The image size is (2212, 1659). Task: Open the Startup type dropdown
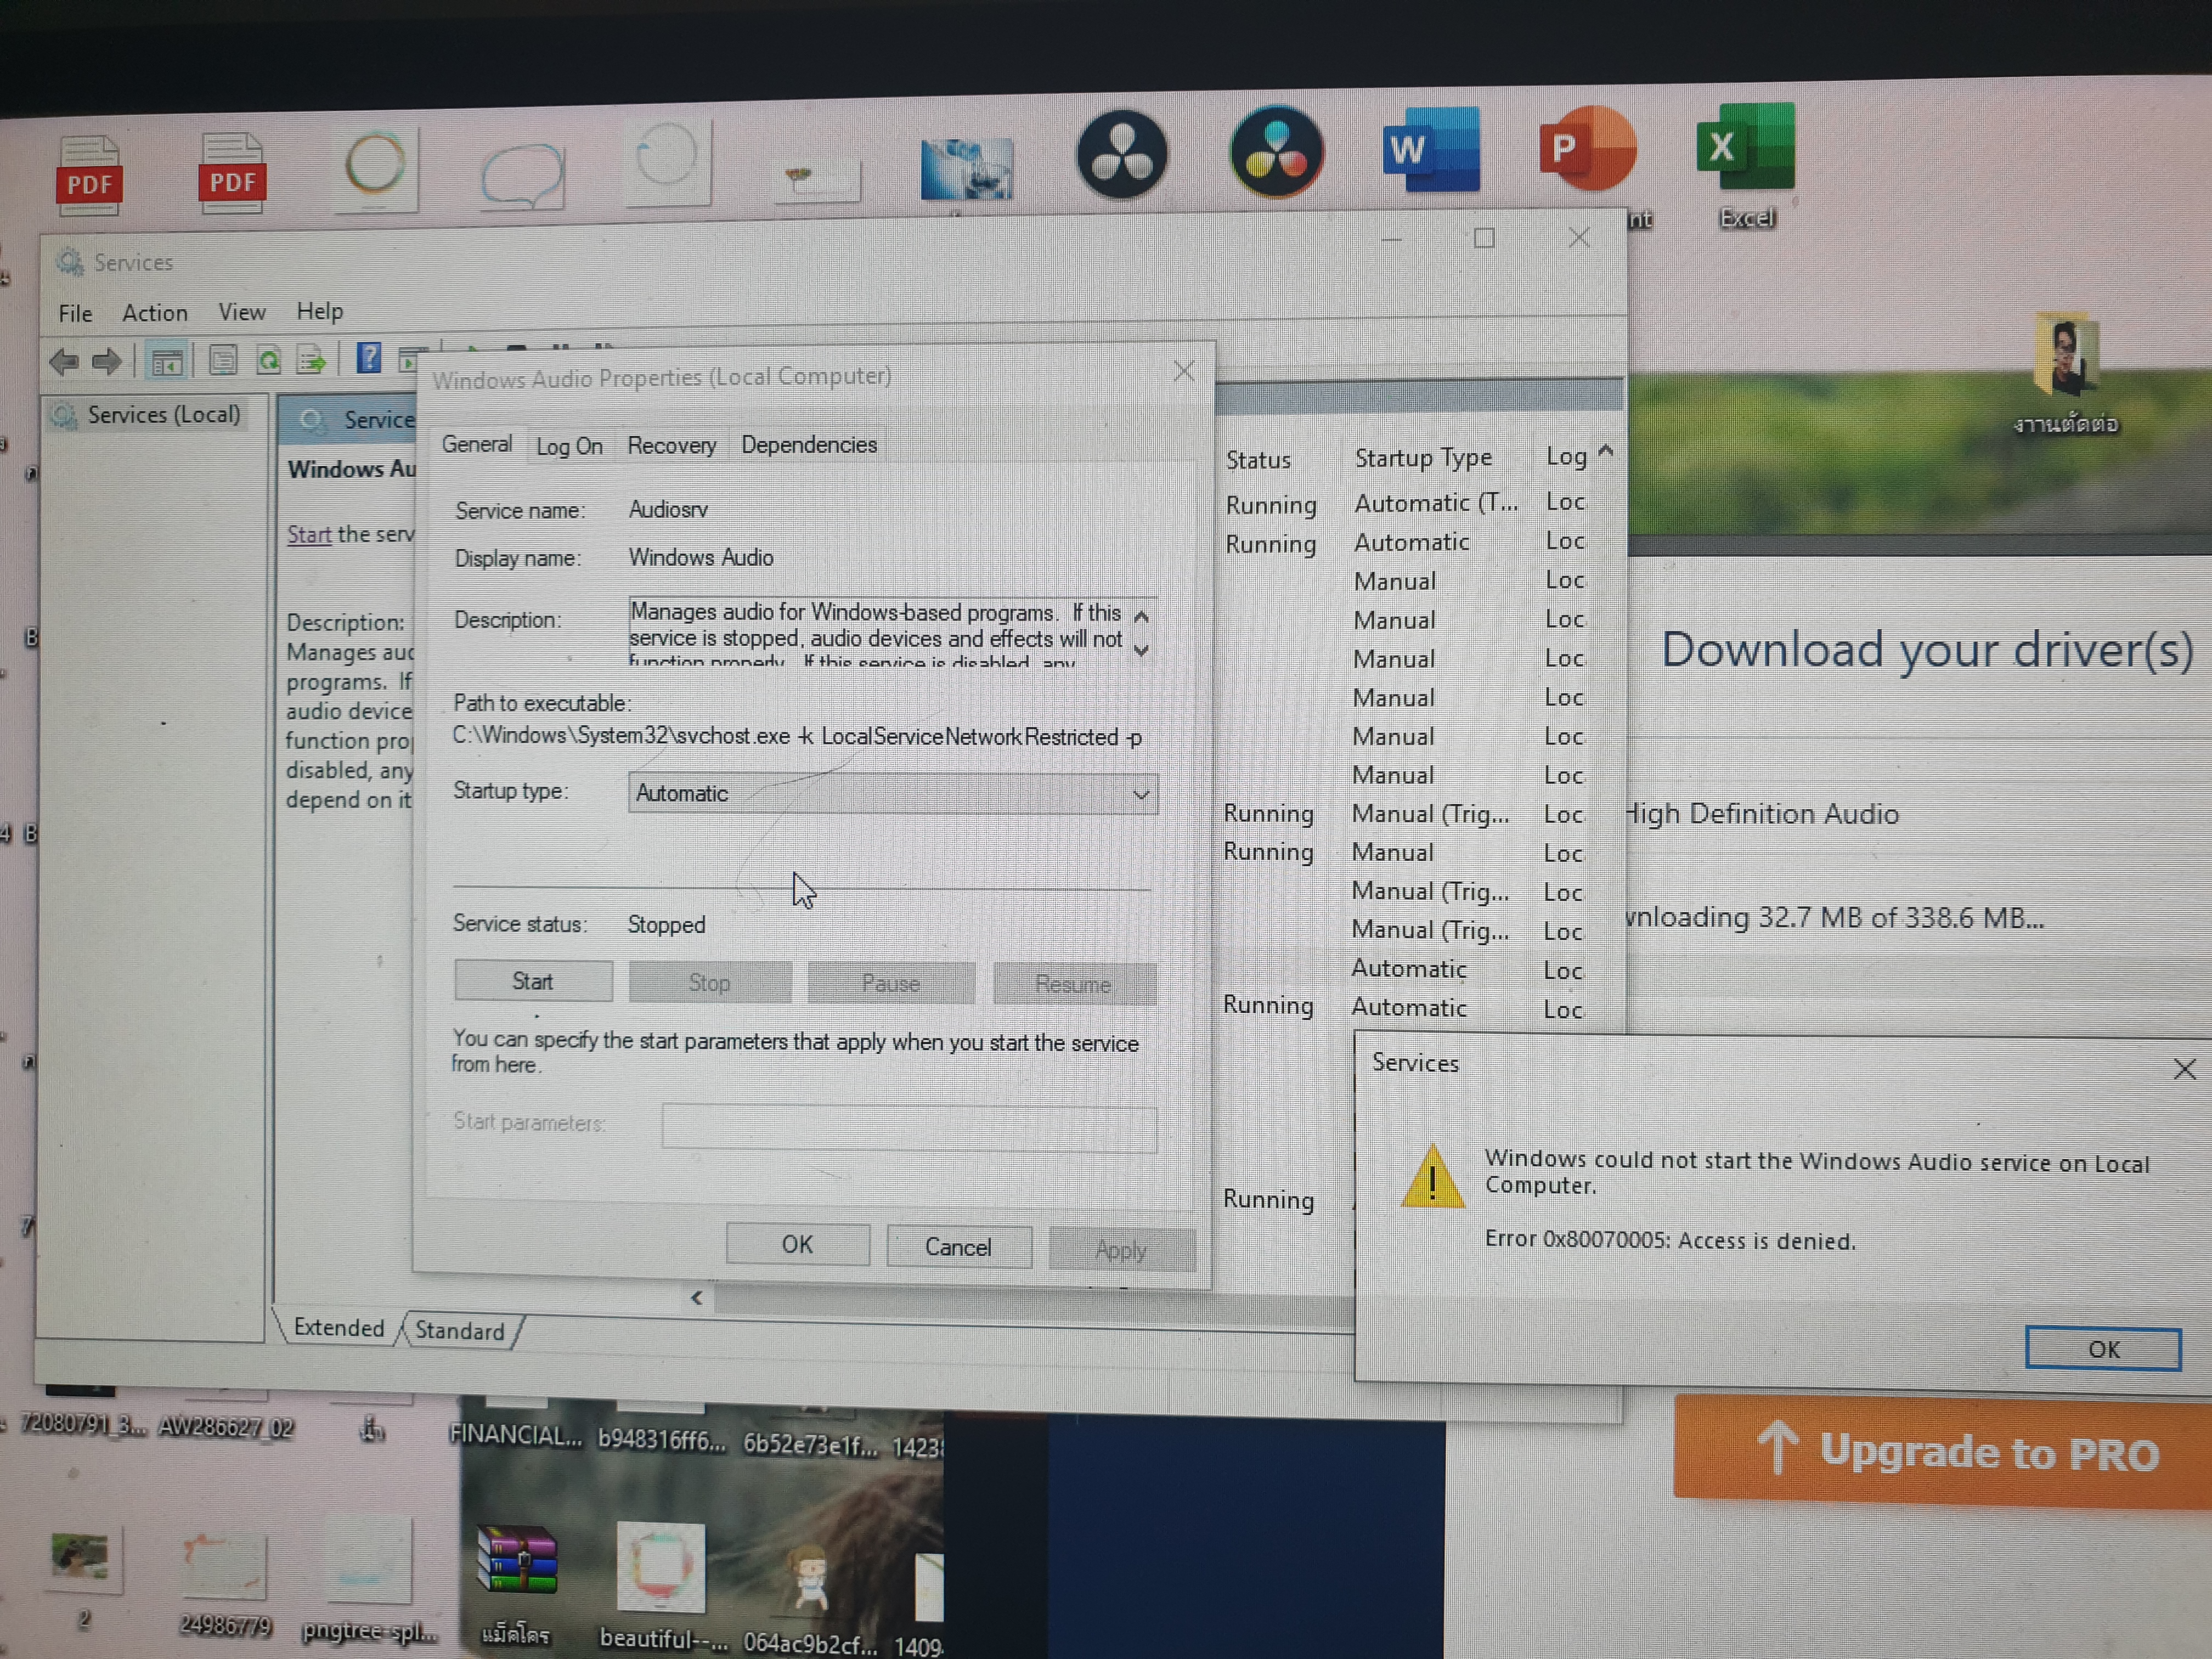coord(892,794)
